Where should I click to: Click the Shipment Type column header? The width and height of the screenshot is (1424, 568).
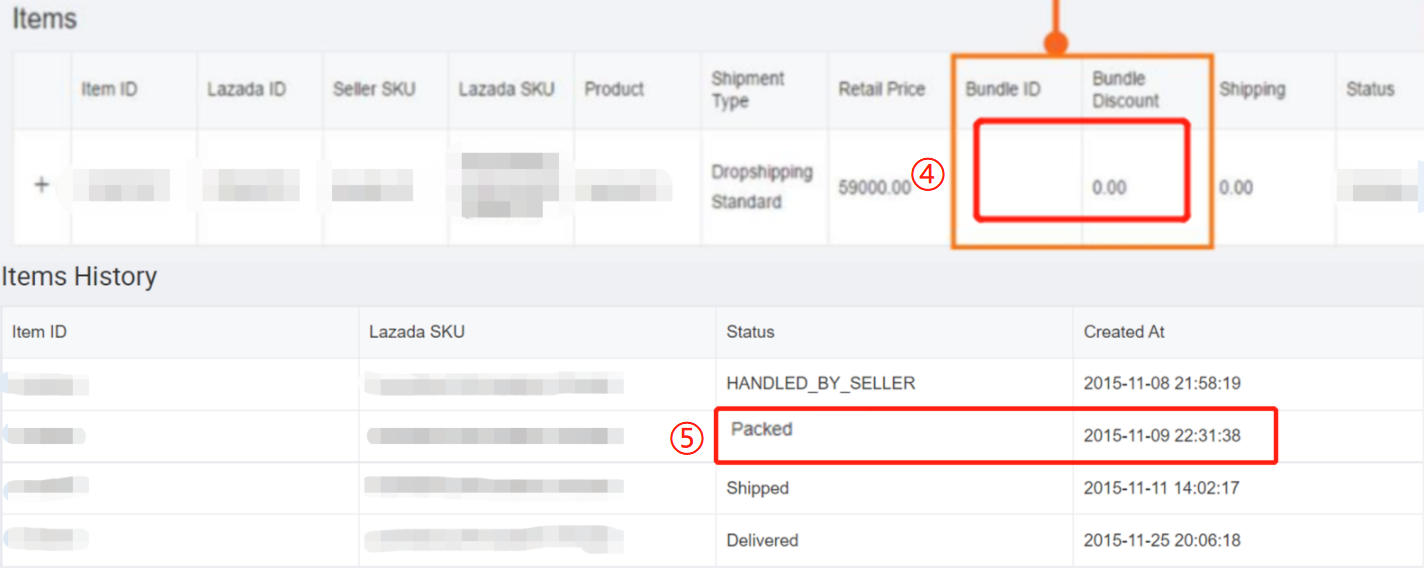pos(748,89)
